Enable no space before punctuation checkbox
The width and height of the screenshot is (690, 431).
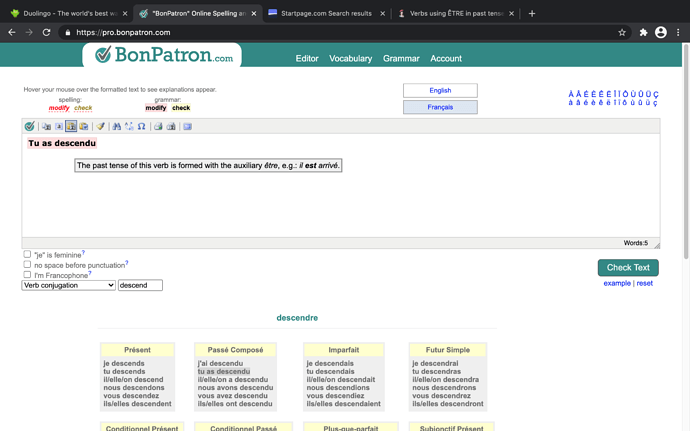pos(27,264)
